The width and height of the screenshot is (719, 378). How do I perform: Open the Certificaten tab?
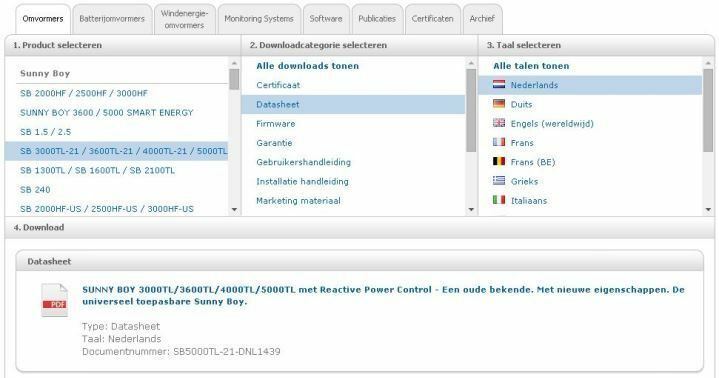[x=432, y=19]
